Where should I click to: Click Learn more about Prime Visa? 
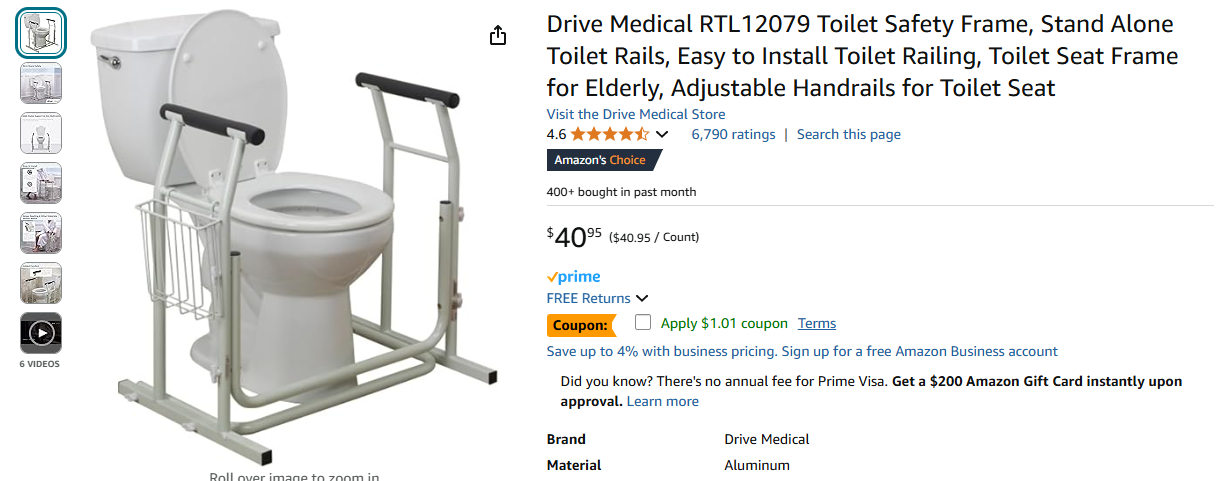662,401
